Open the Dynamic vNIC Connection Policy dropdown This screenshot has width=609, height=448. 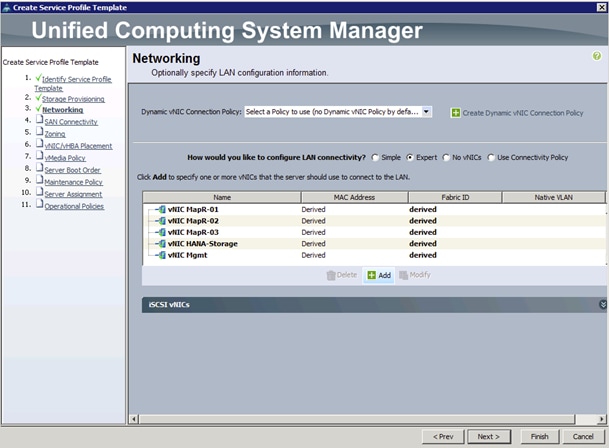(426, 112)
